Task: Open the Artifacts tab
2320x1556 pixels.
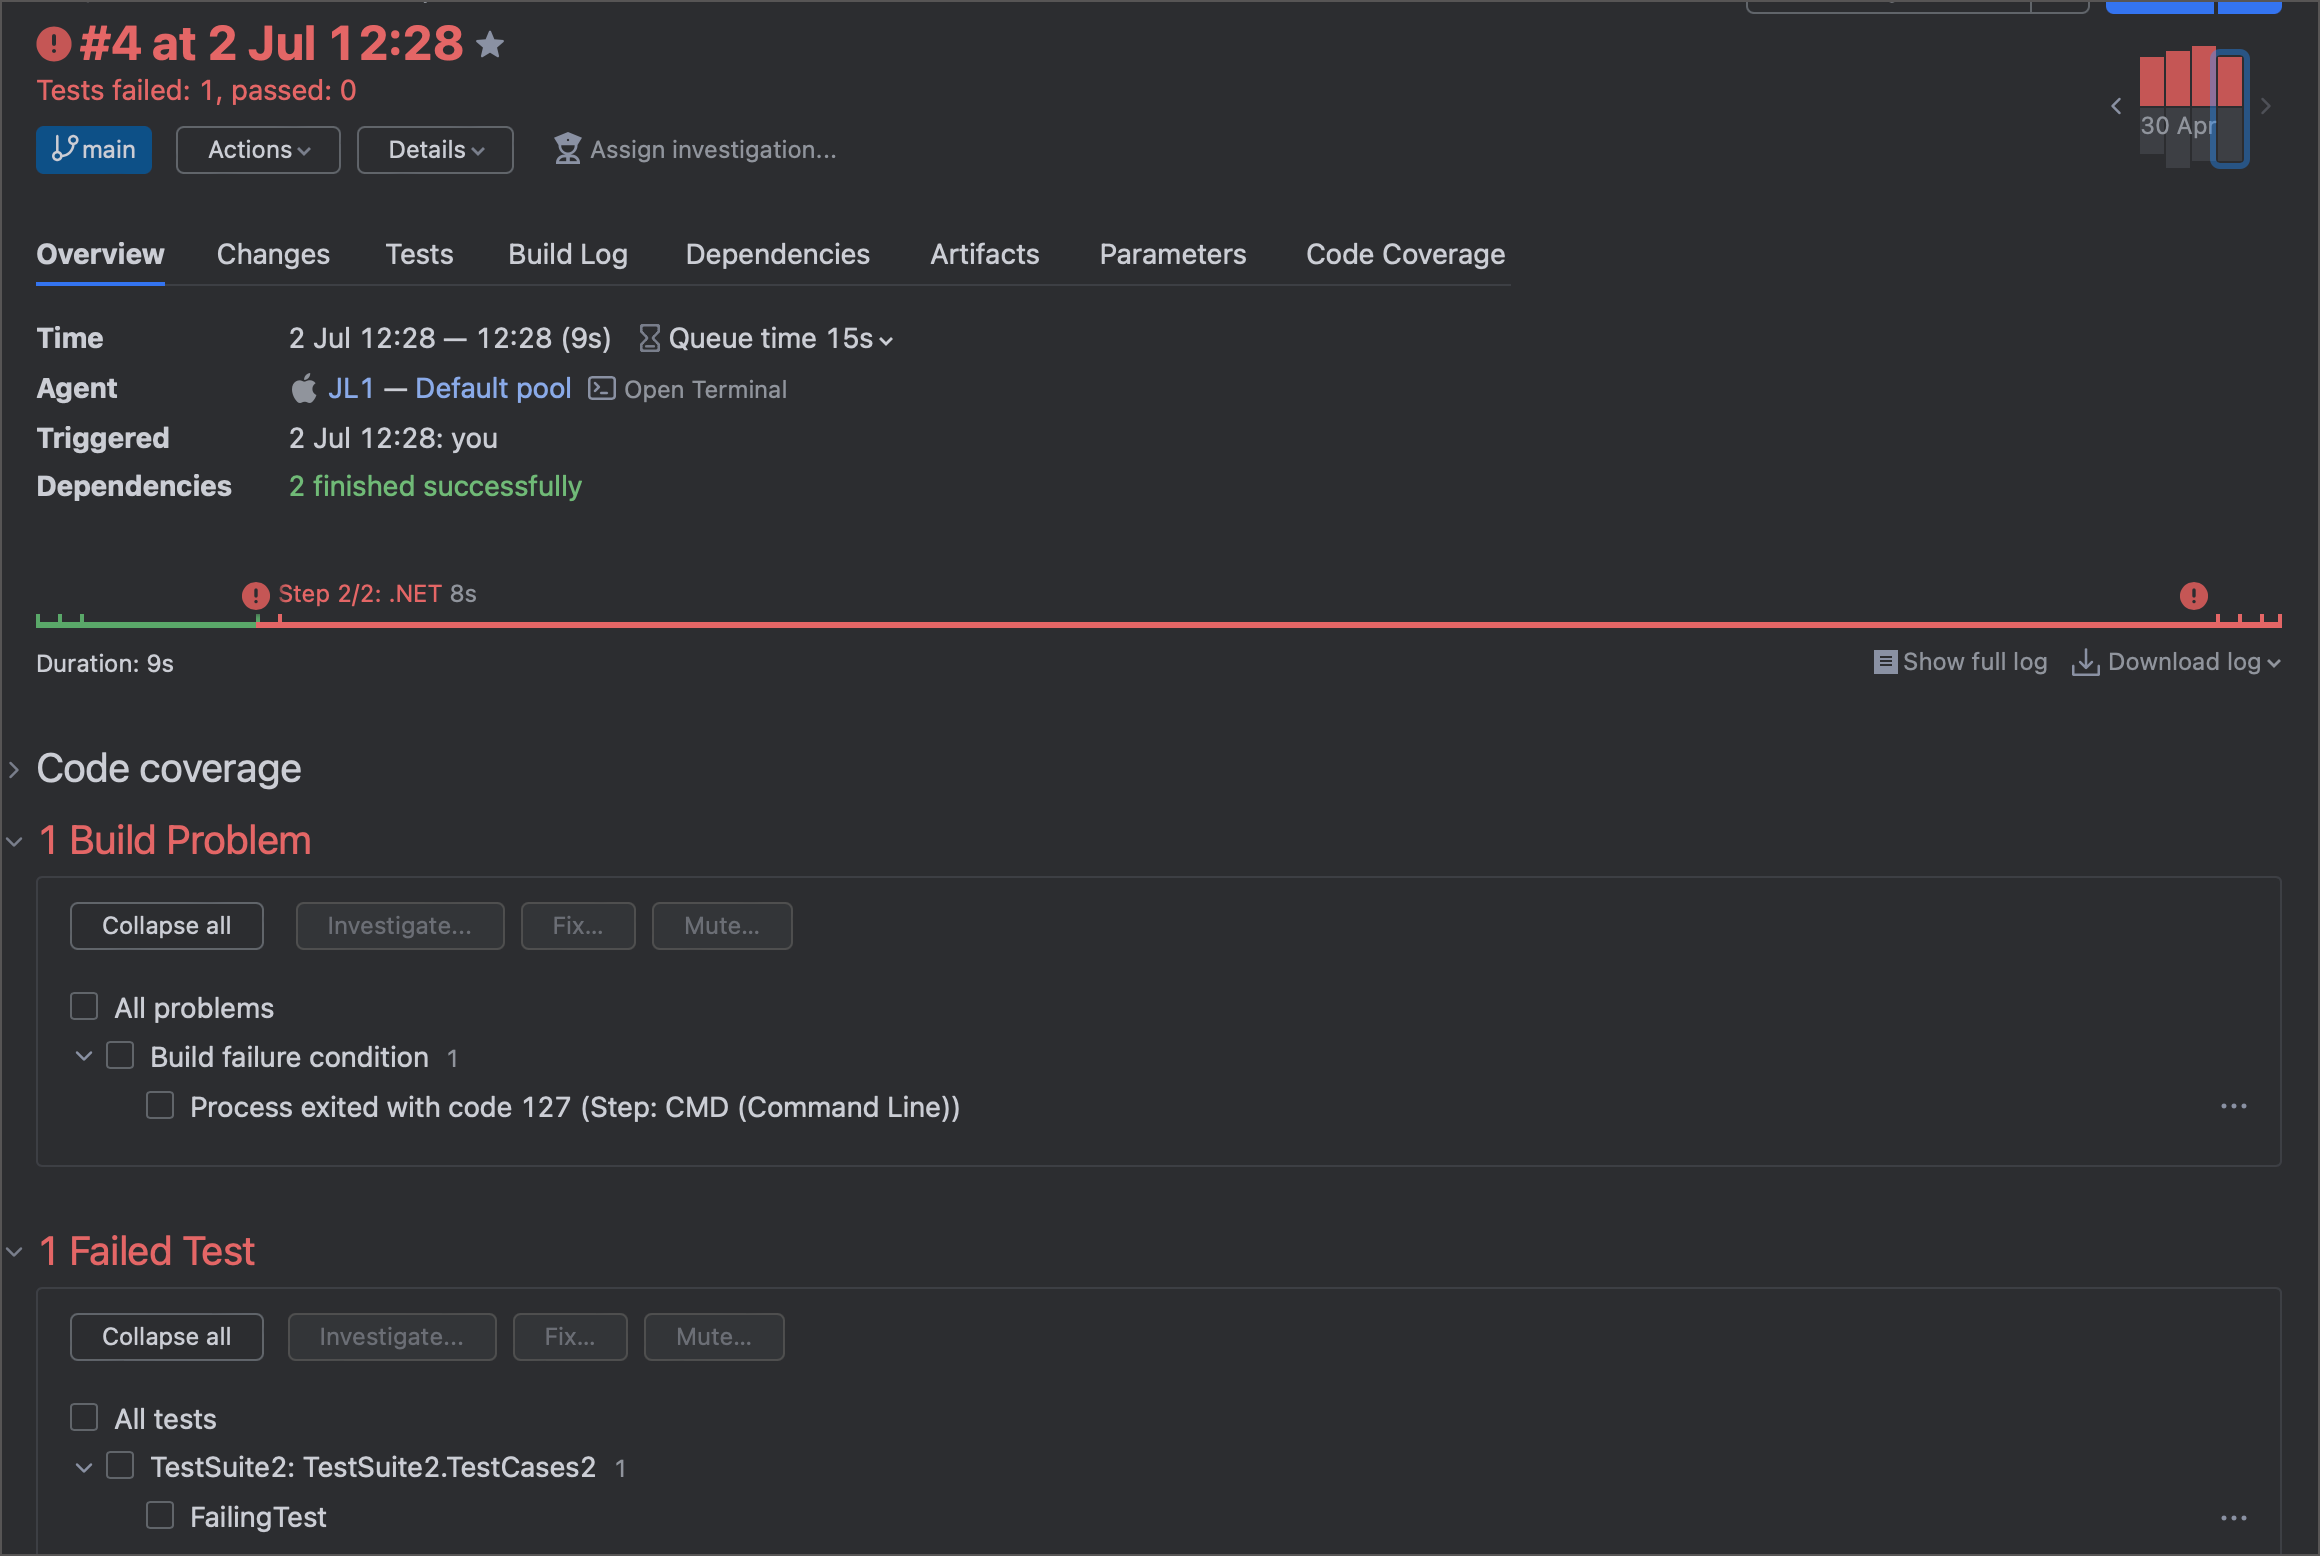Action: coord(984,255)
